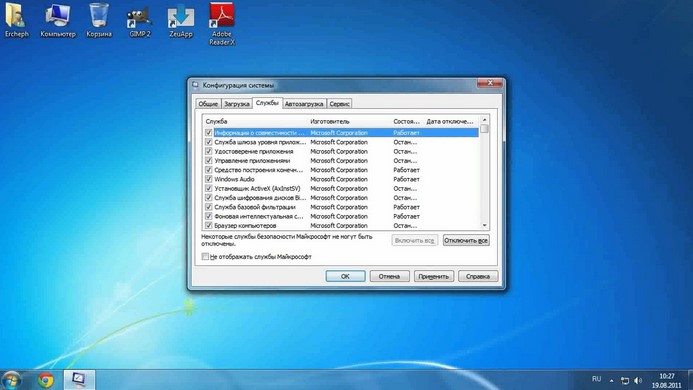Open the Сервис tab

pyautogui.click(x=339, y=104)
